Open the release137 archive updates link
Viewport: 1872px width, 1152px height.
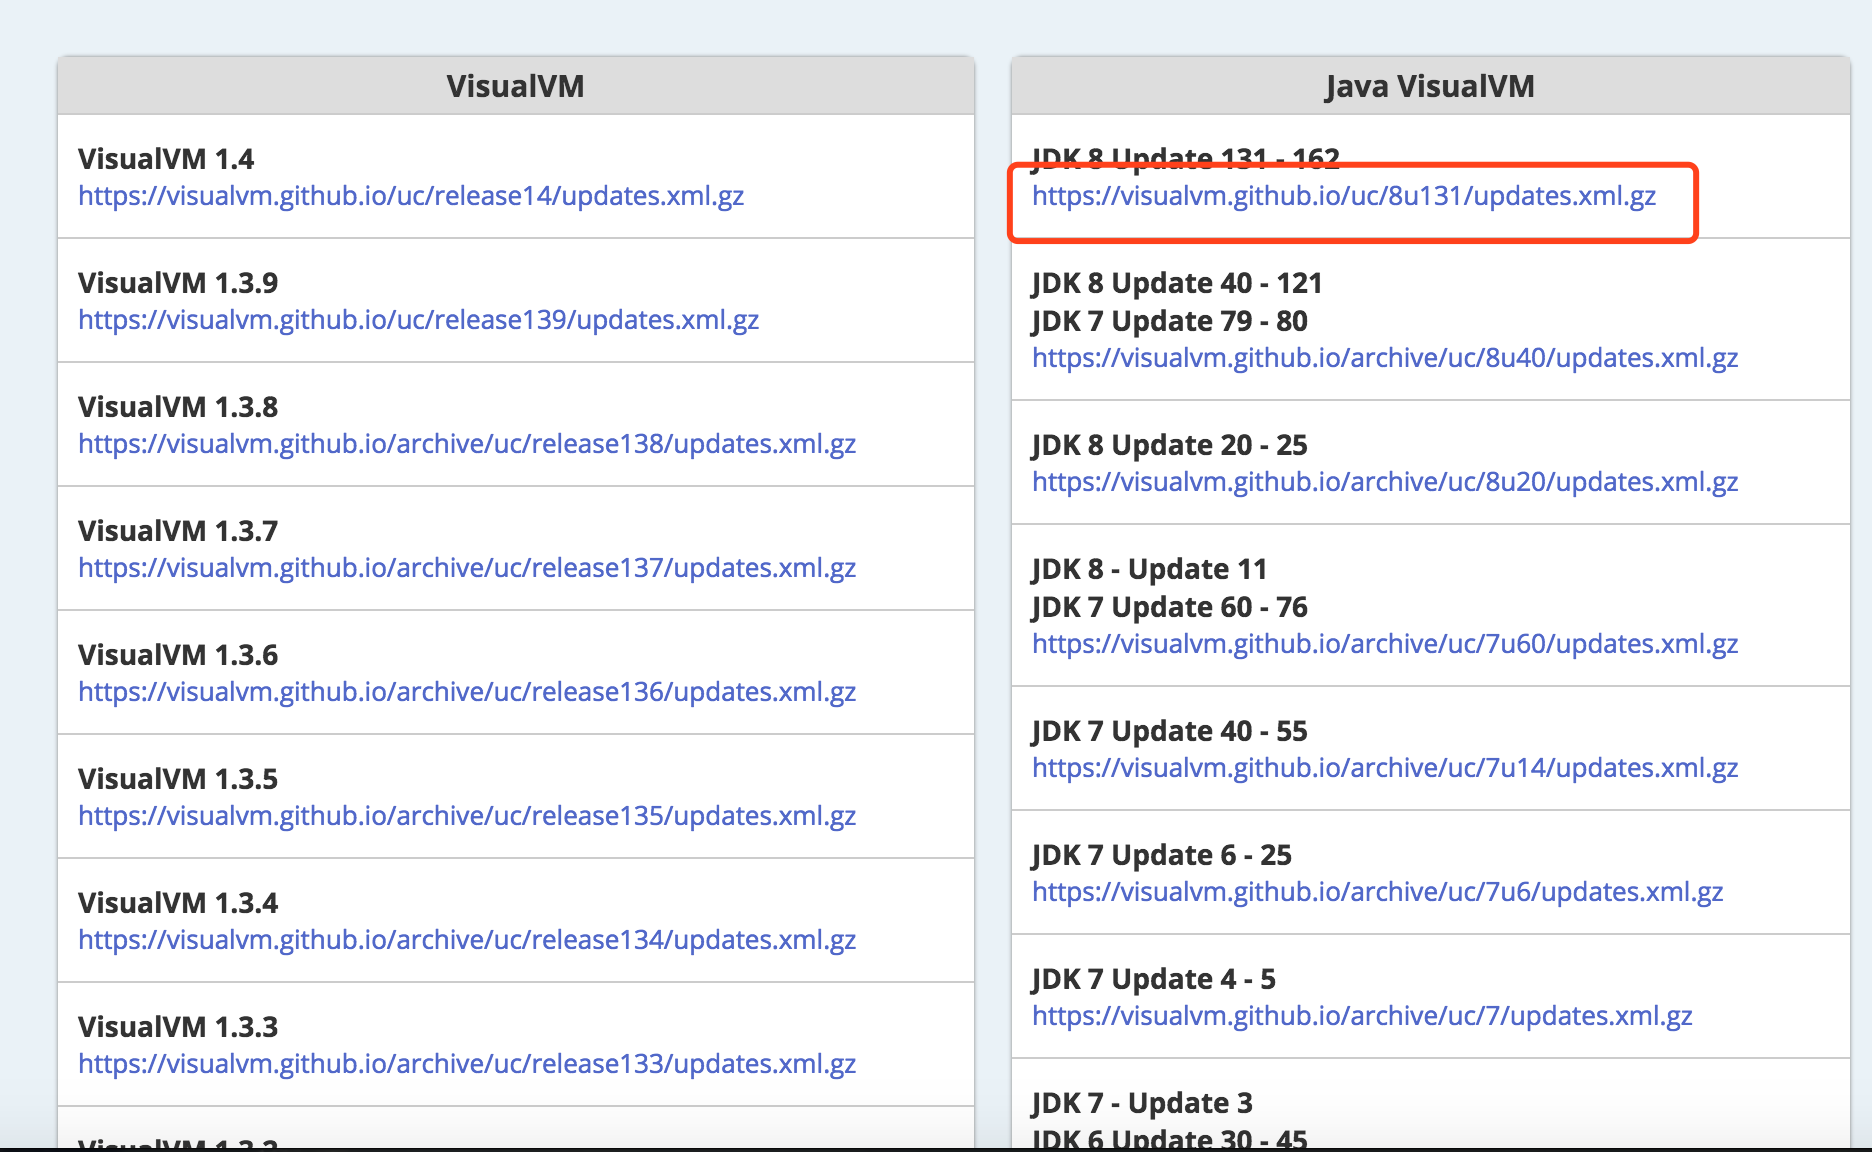[x=467, y=568]
